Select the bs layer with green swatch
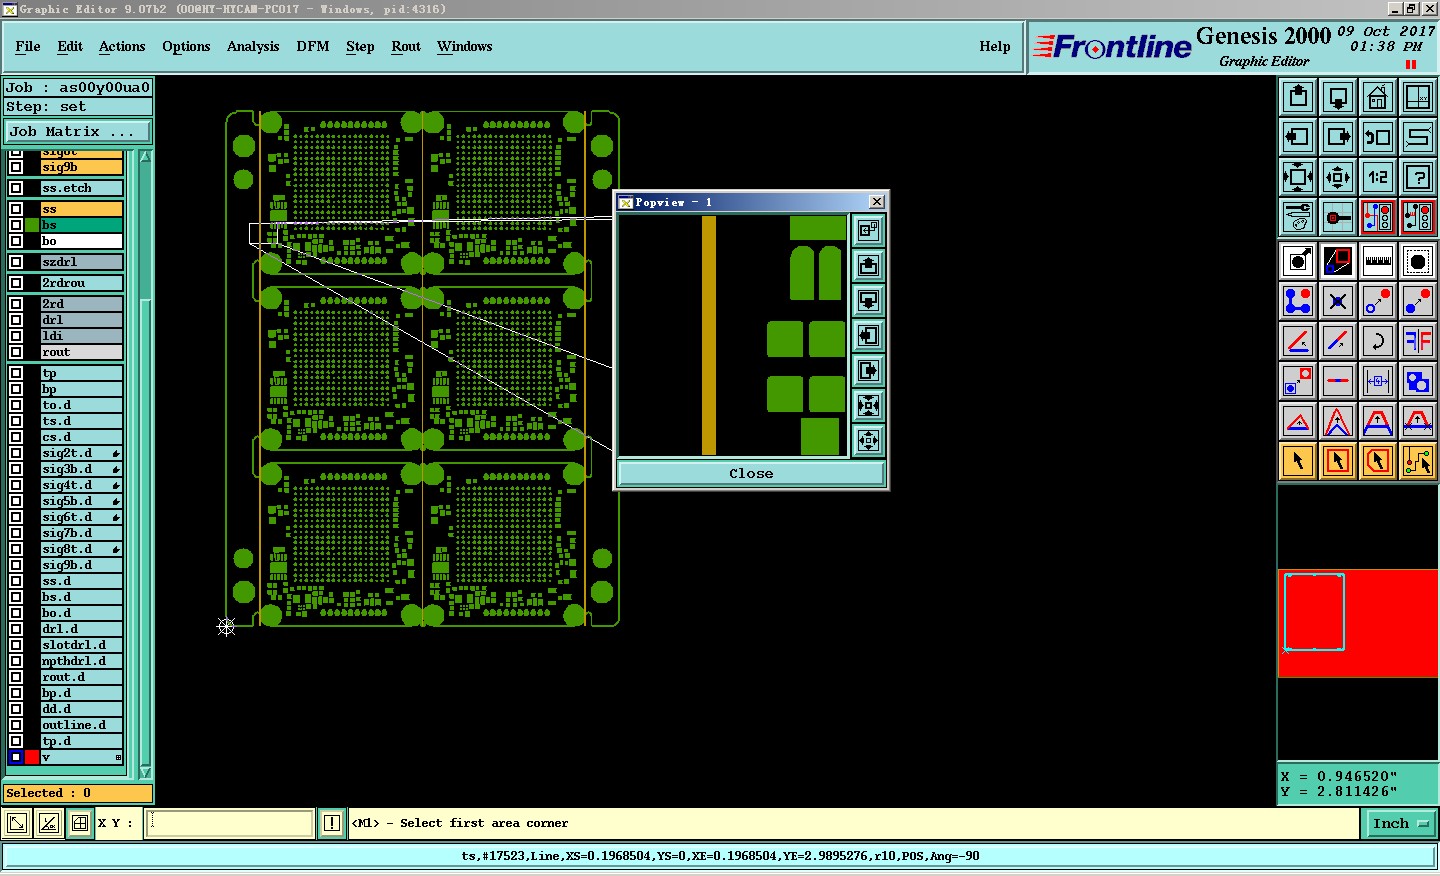Screen dimensions: 1440x876 click(80, 225)
